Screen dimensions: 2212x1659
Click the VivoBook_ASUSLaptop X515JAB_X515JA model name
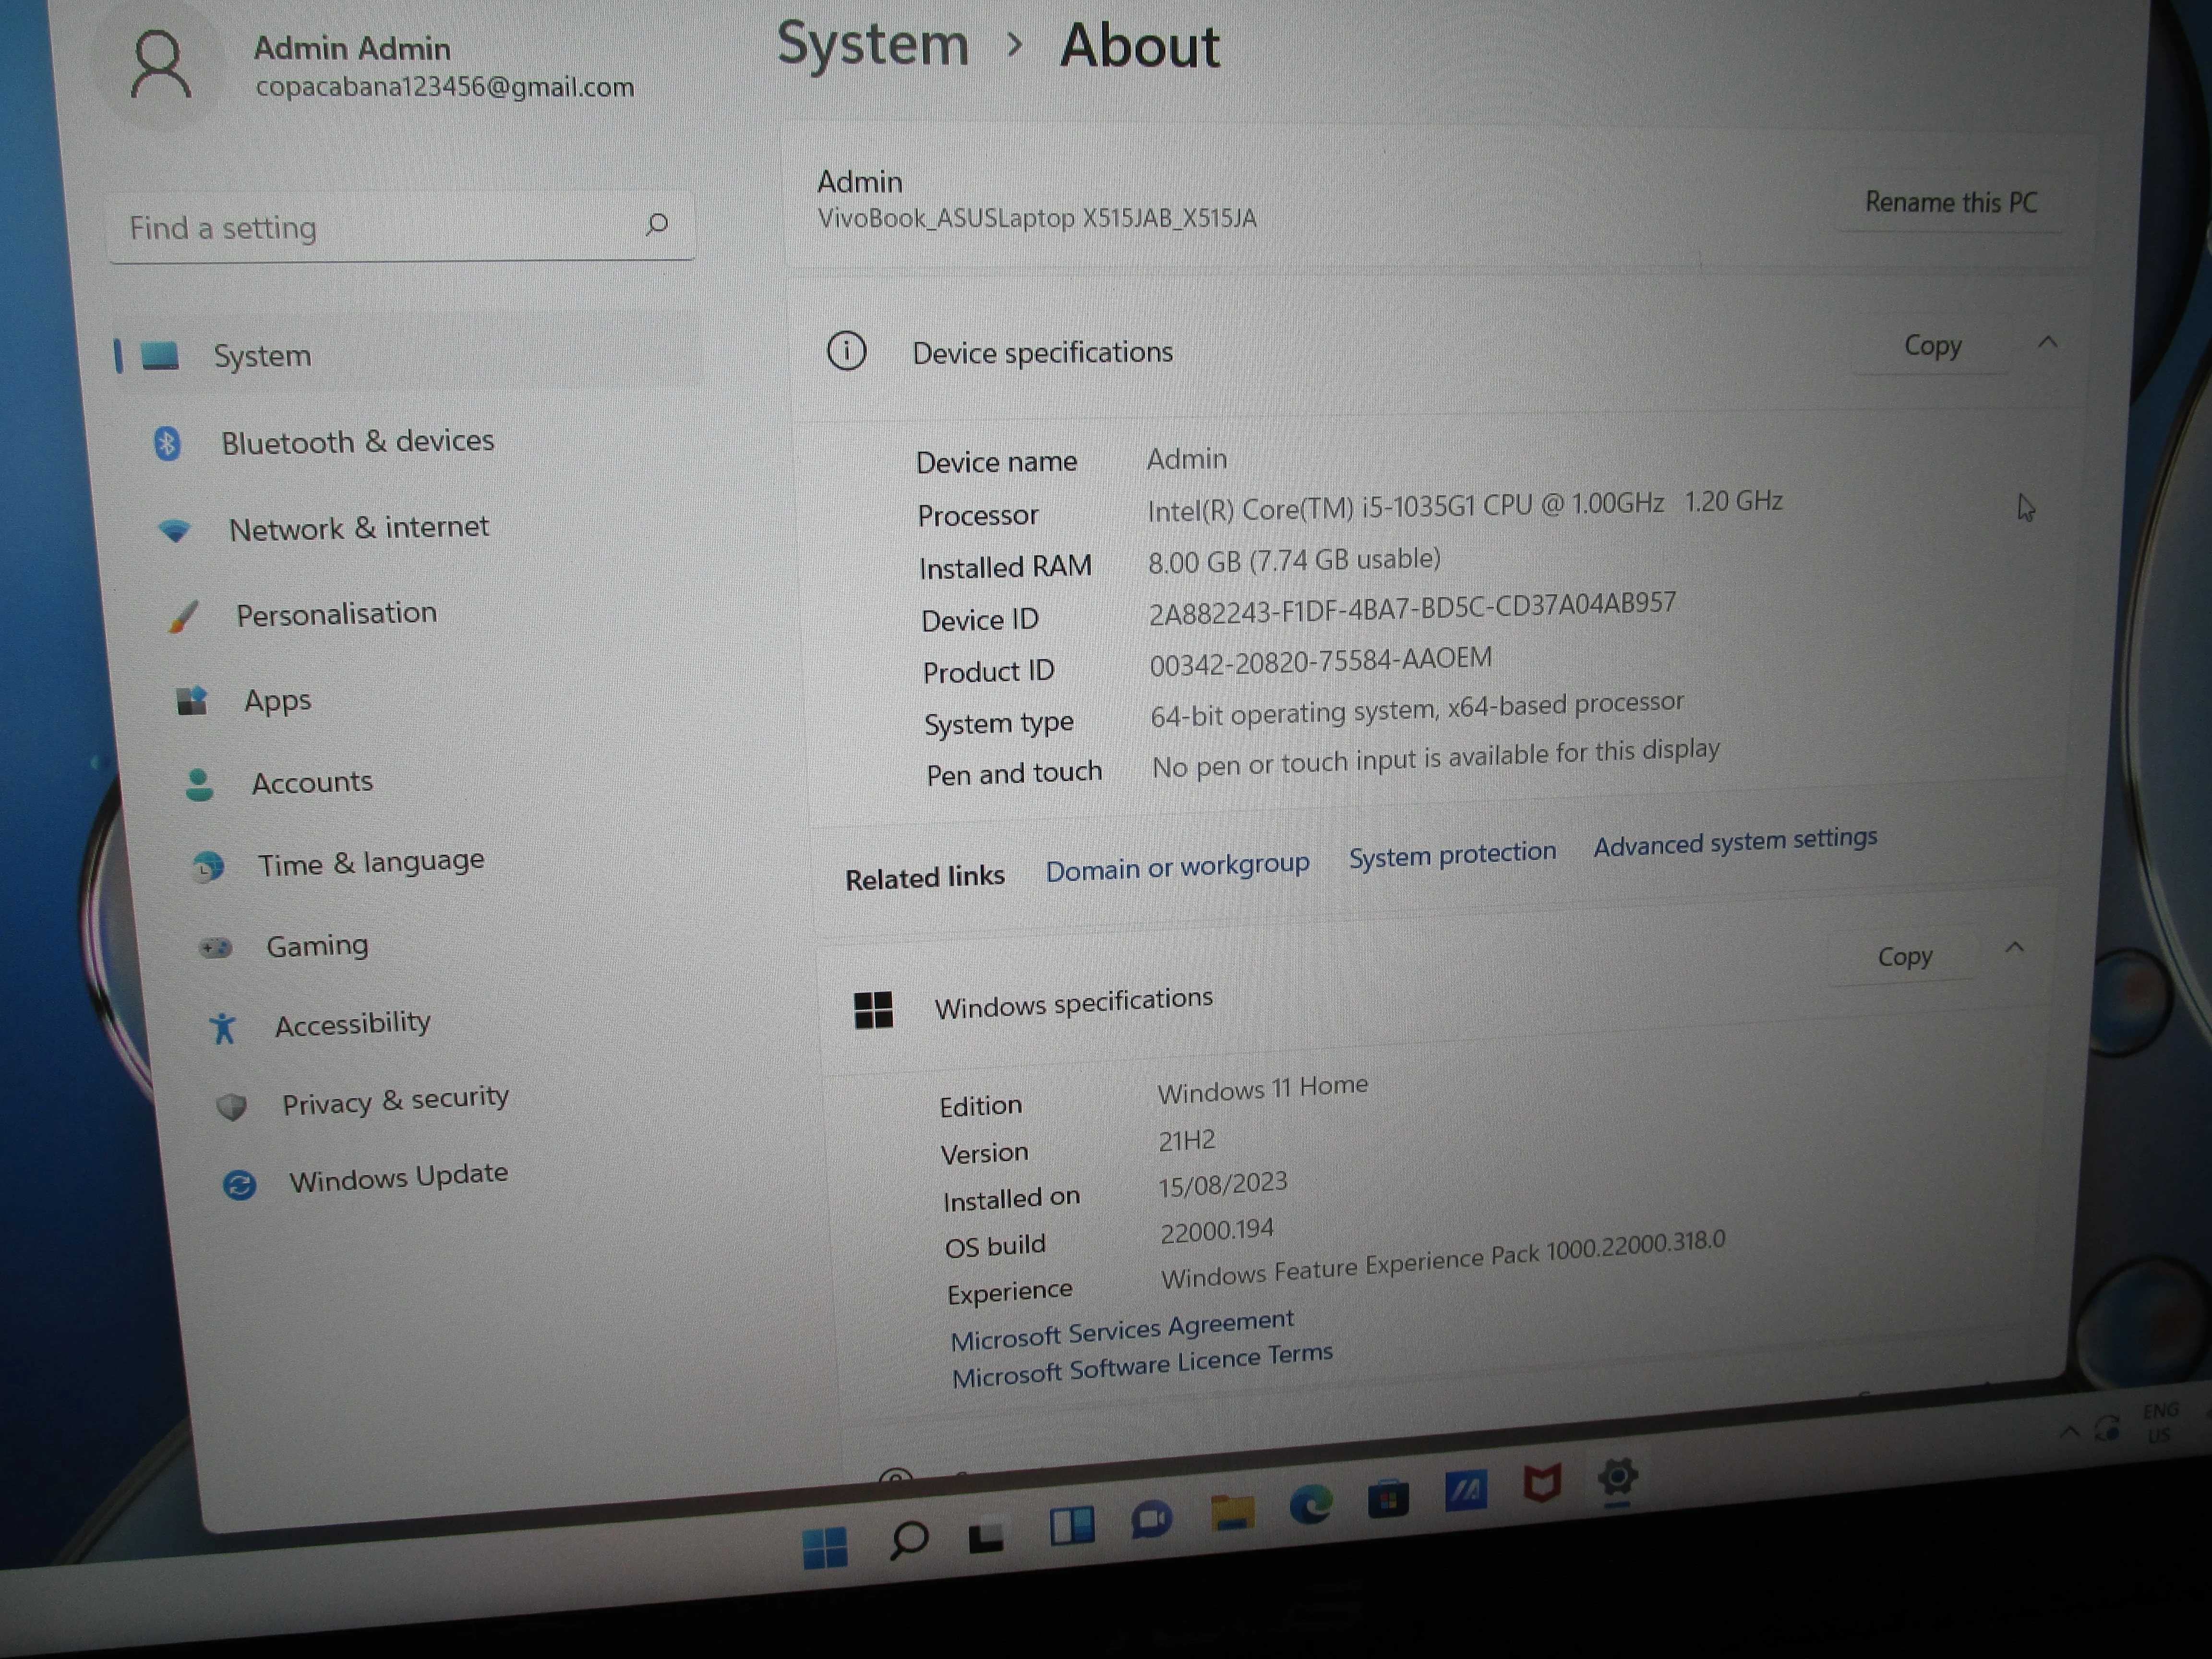[1037, 218]
